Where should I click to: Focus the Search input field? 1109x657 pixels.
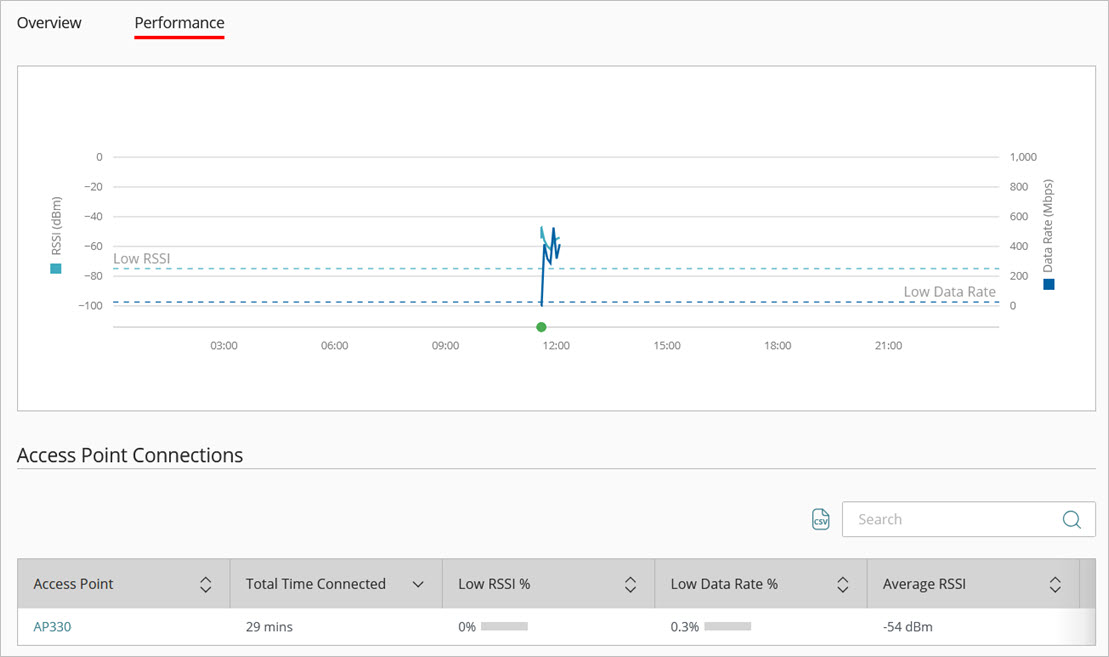950,519
